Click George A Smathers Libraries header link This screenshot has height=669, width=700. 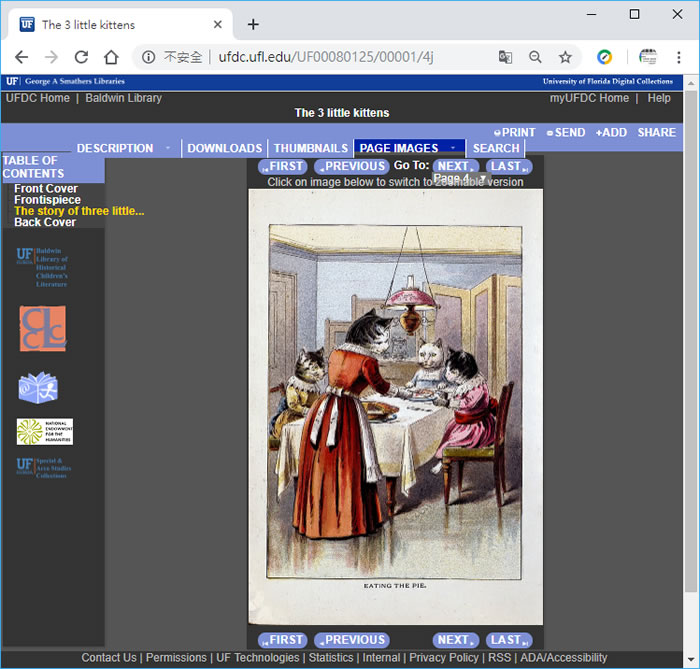(75, 81)
